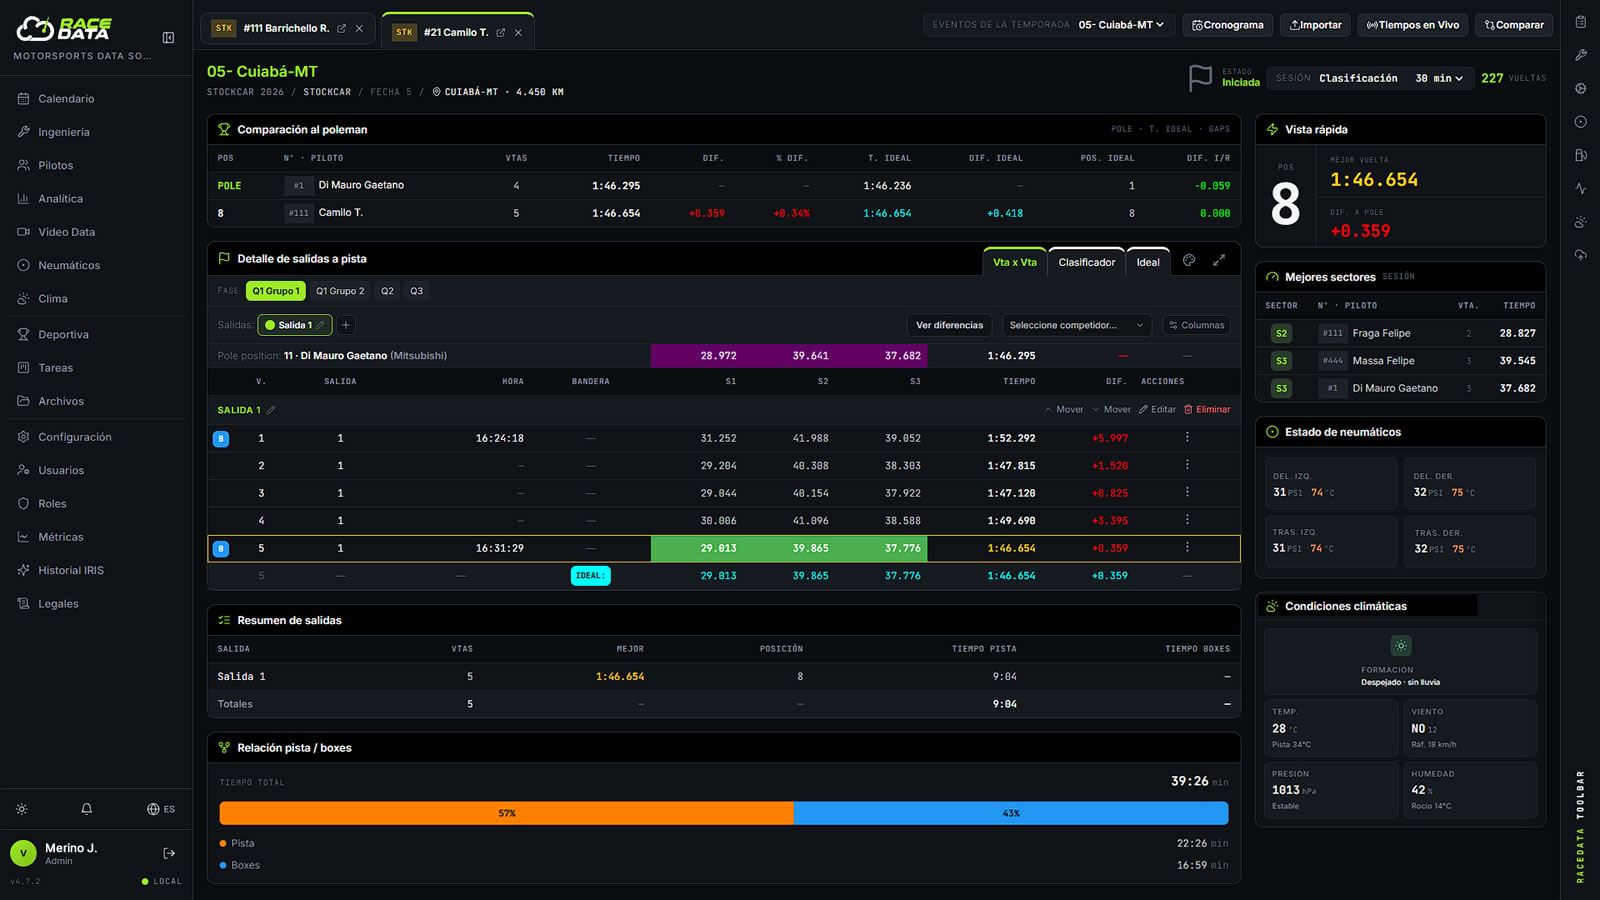Click the first Mover arrow in Salida 1 header
1600x900 pixels.
coord(1064,410)
